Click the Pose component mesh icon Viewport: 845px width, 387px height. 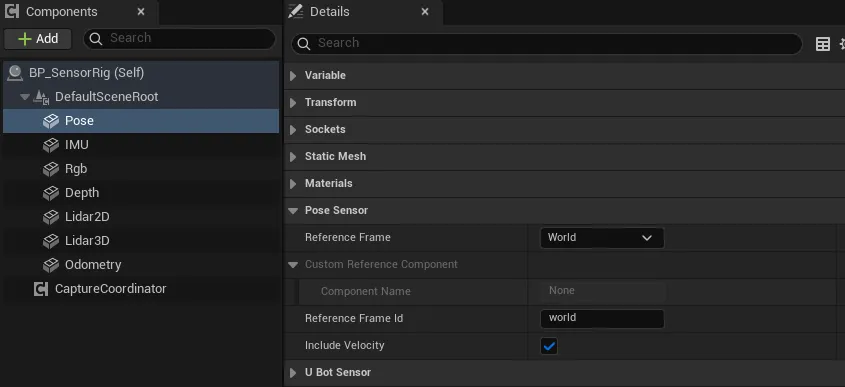51,121
